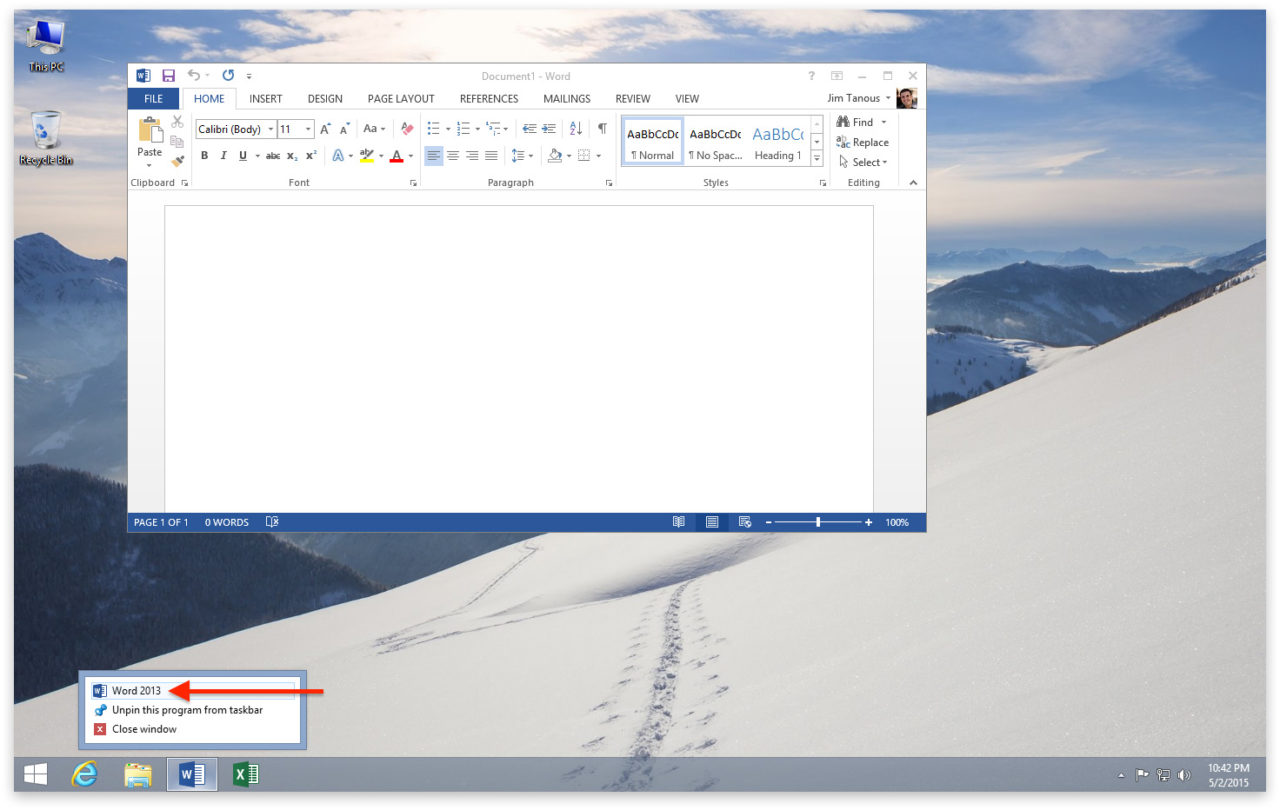
Task: Click the proofing check icon in status bar
Action: click(x=271, y=521)
